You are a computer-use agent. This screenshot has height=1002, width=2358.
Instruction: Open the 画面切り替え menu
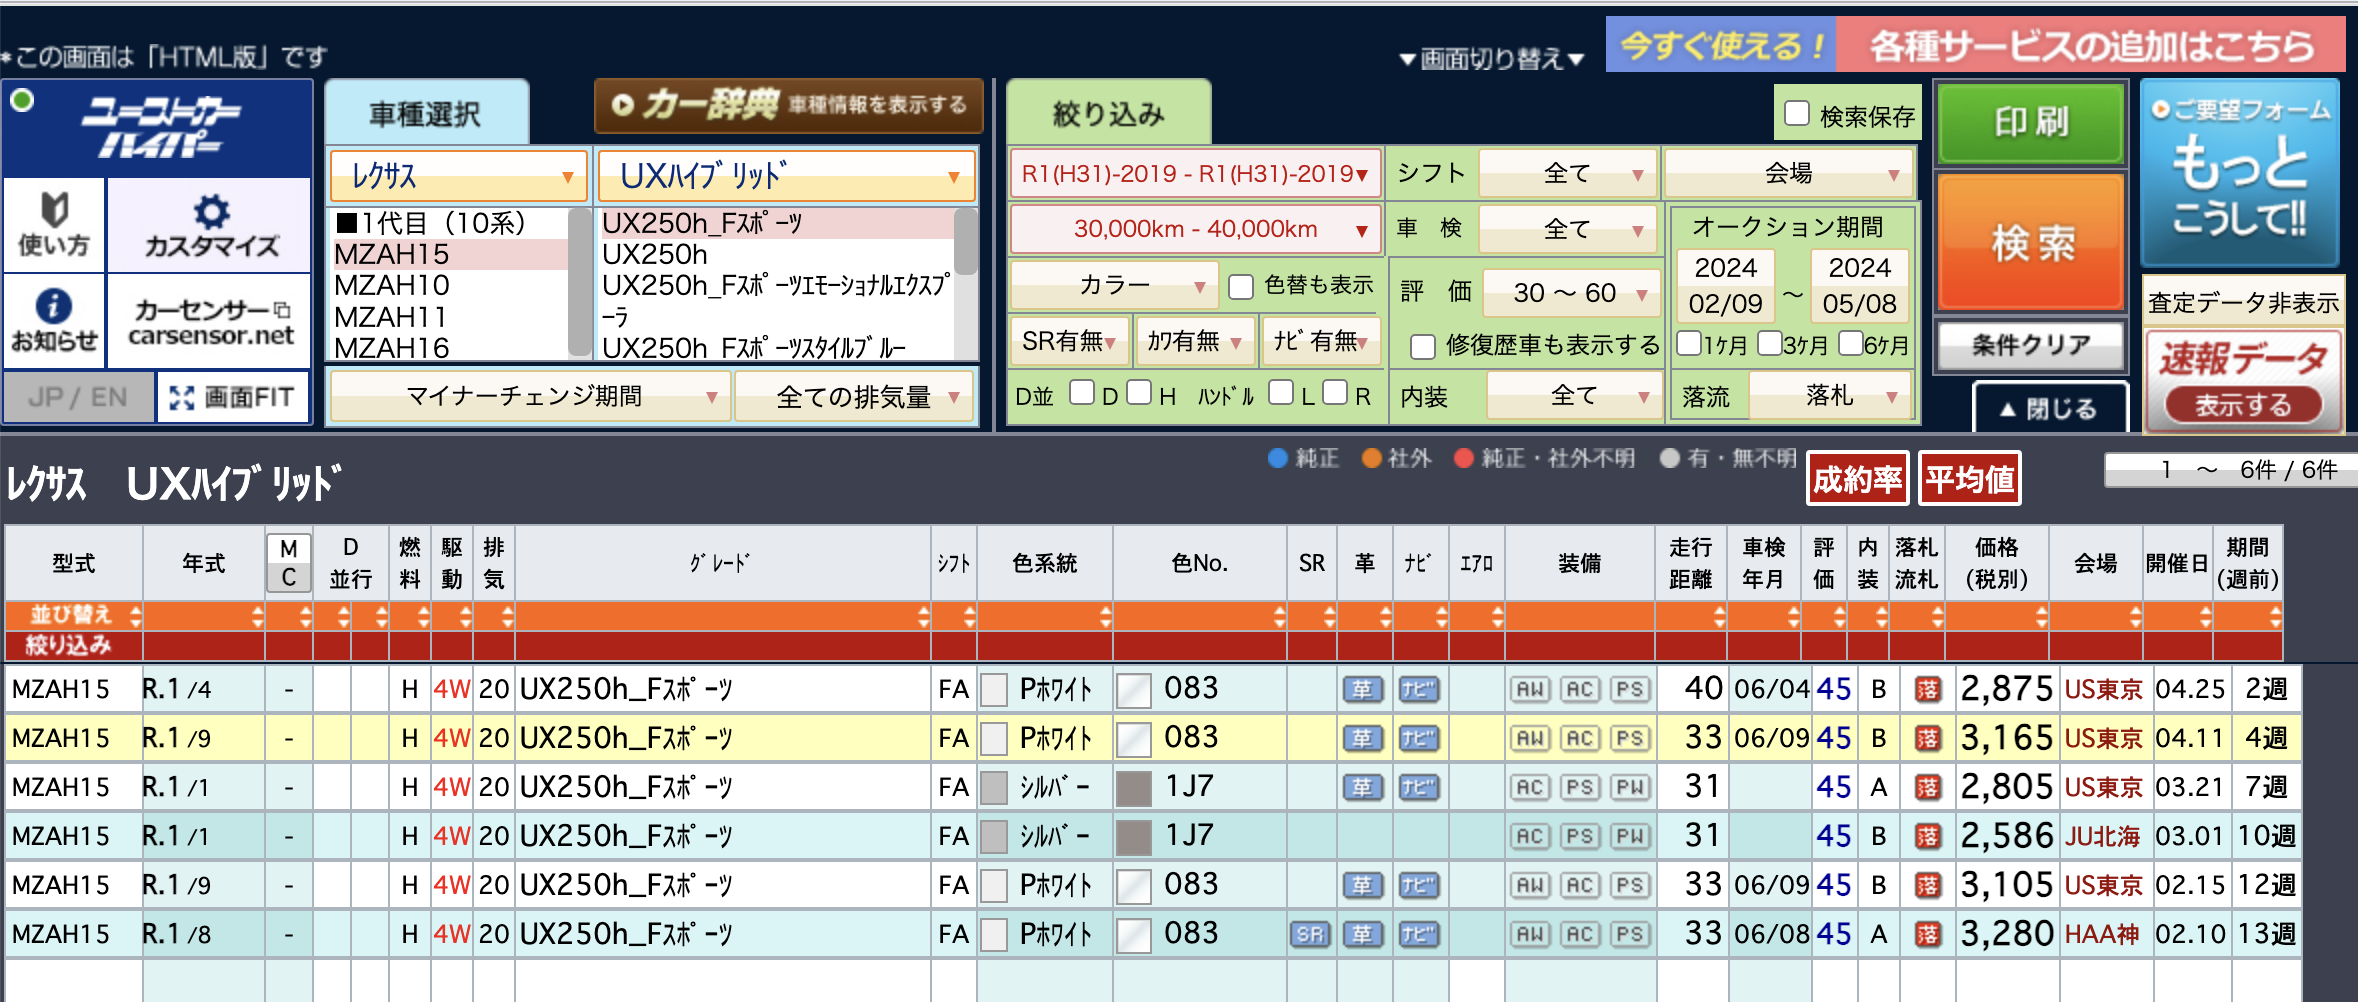pyautogui.click(x=1492, y=59)
